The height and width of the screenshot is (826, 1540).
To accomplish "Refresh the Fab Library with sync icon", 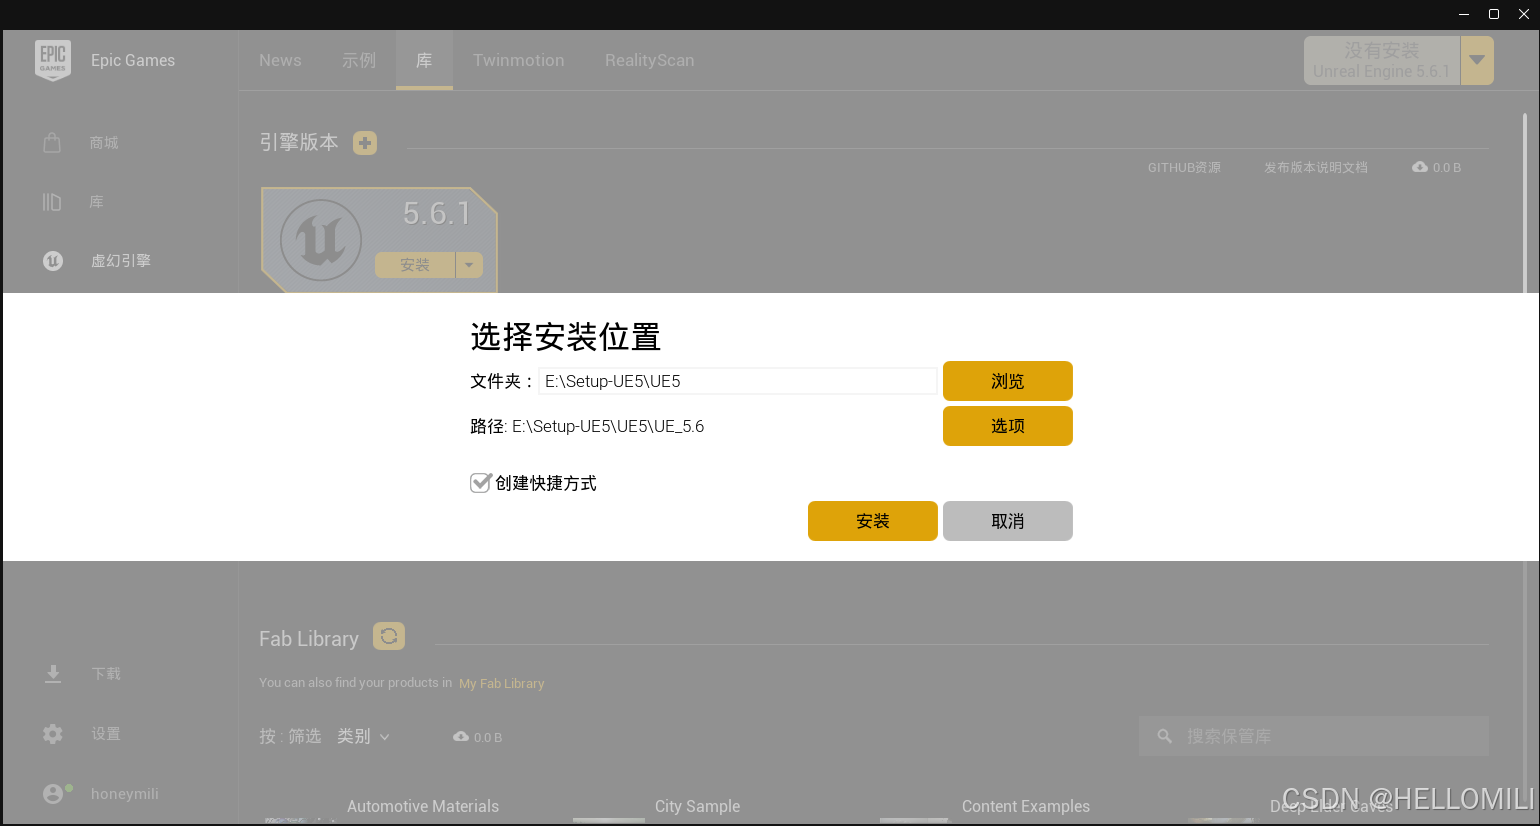I will [x=389, y=636].
